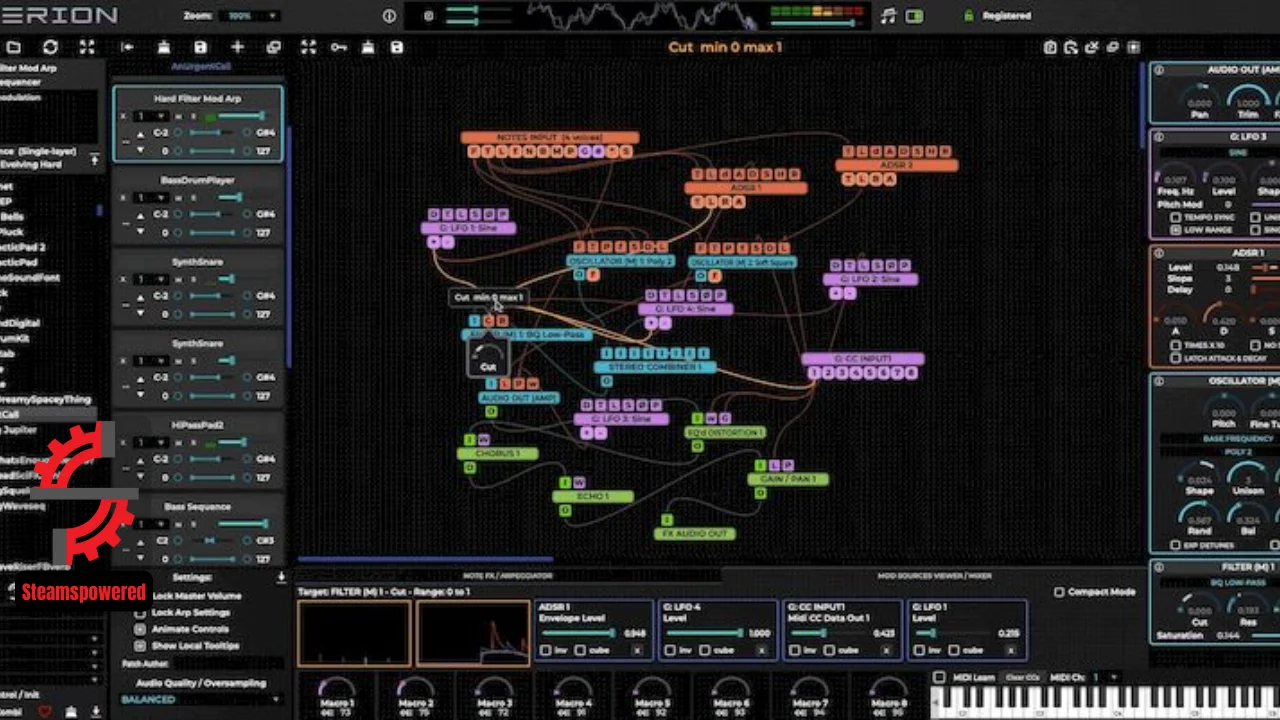The height and width of the screenshot is (720, 1280).
Task: Click the floppy save icon in graph toolbar
Action: pos(397,47)
